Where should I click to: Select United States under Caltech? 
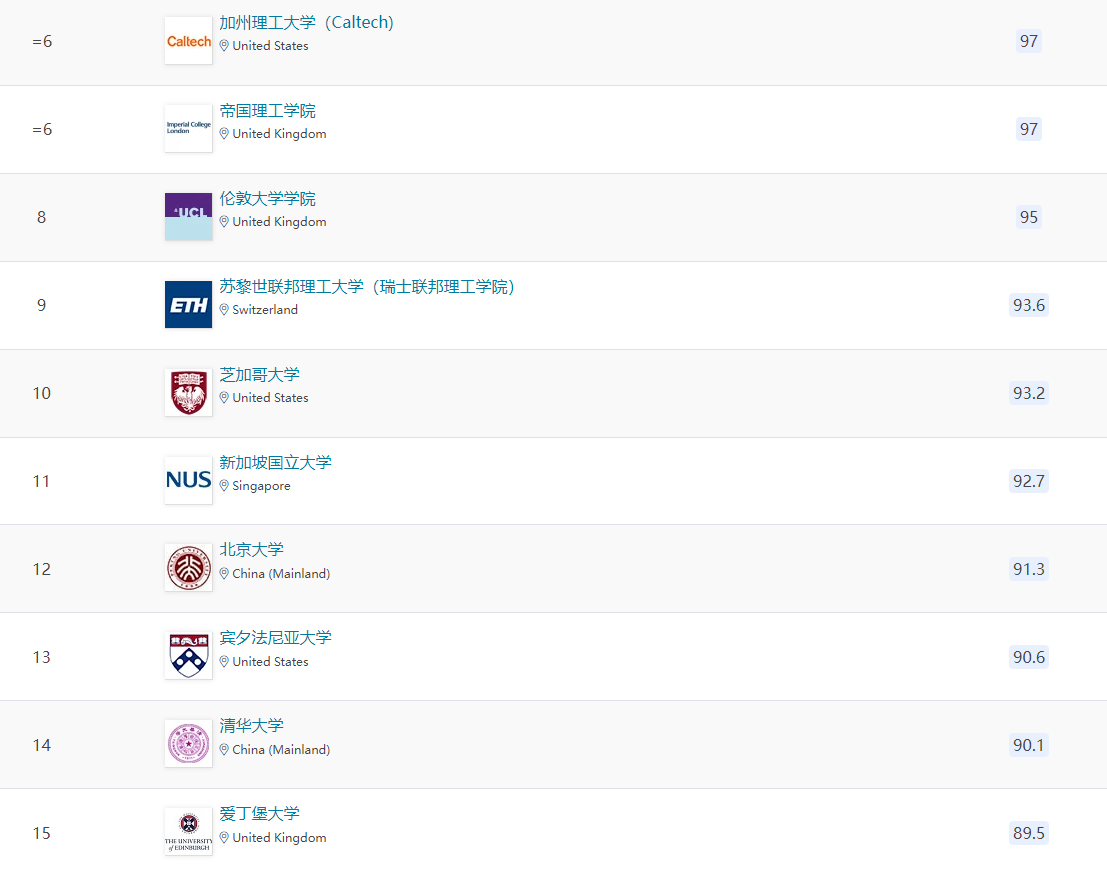[x=270, y=46]
